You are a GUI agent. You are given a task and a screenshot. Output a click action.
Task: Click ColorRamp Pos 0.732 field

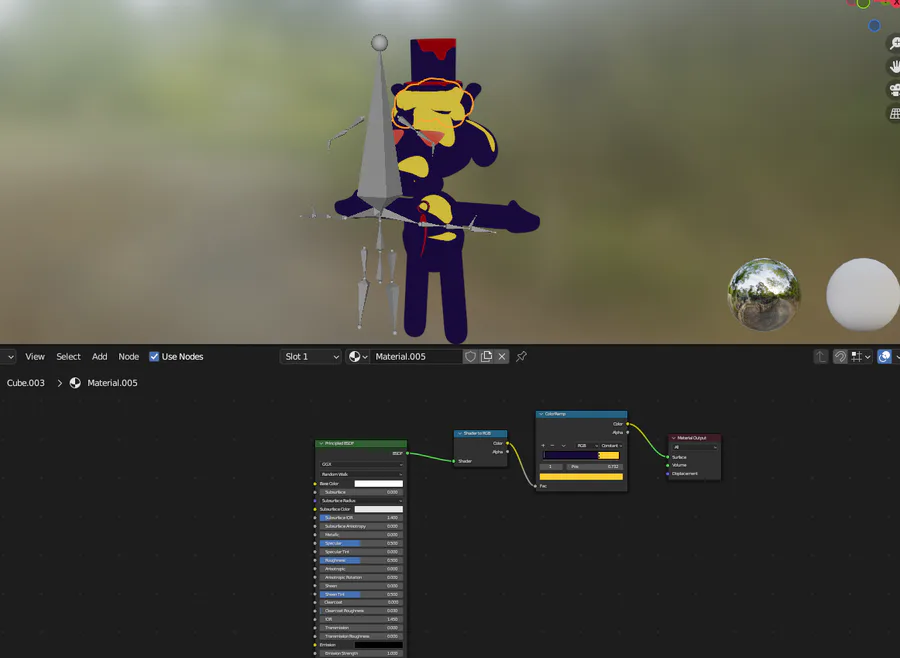(x=594, y=467)
